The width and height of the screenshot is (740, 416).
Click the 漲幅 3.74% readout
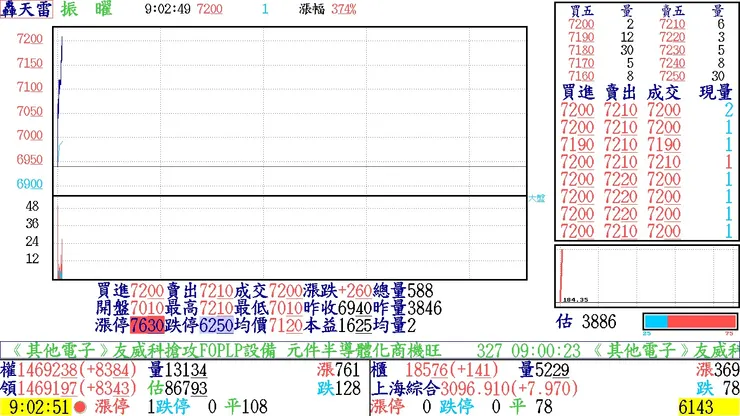pos(328,9)
